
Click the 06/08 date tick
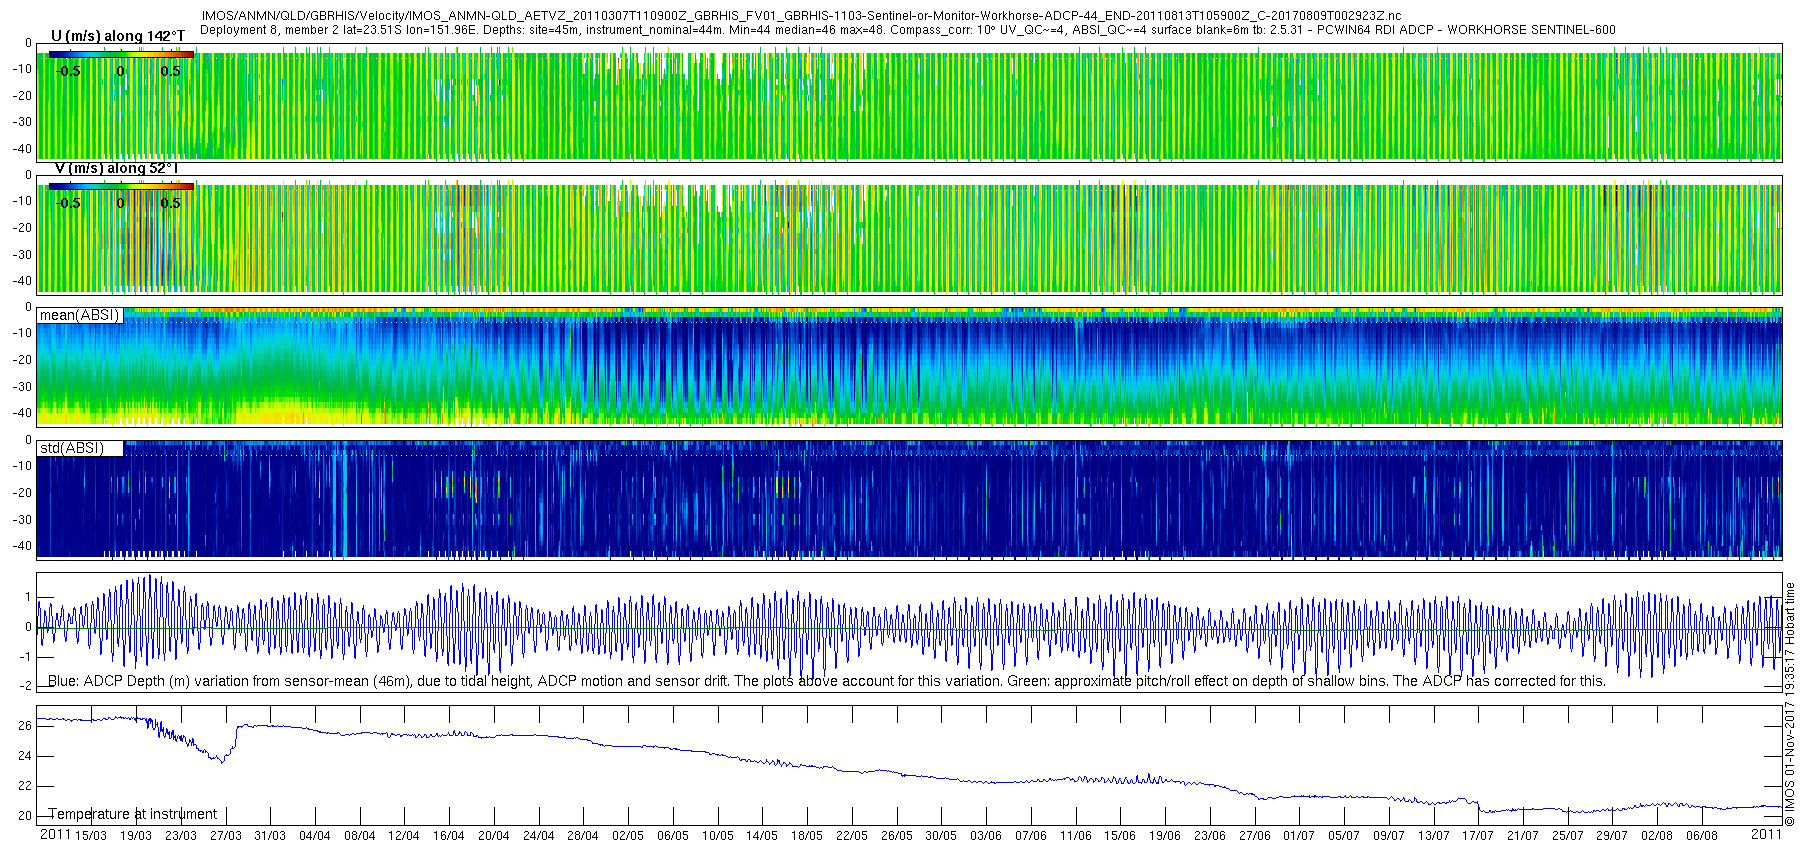(x=1702, y=836)
